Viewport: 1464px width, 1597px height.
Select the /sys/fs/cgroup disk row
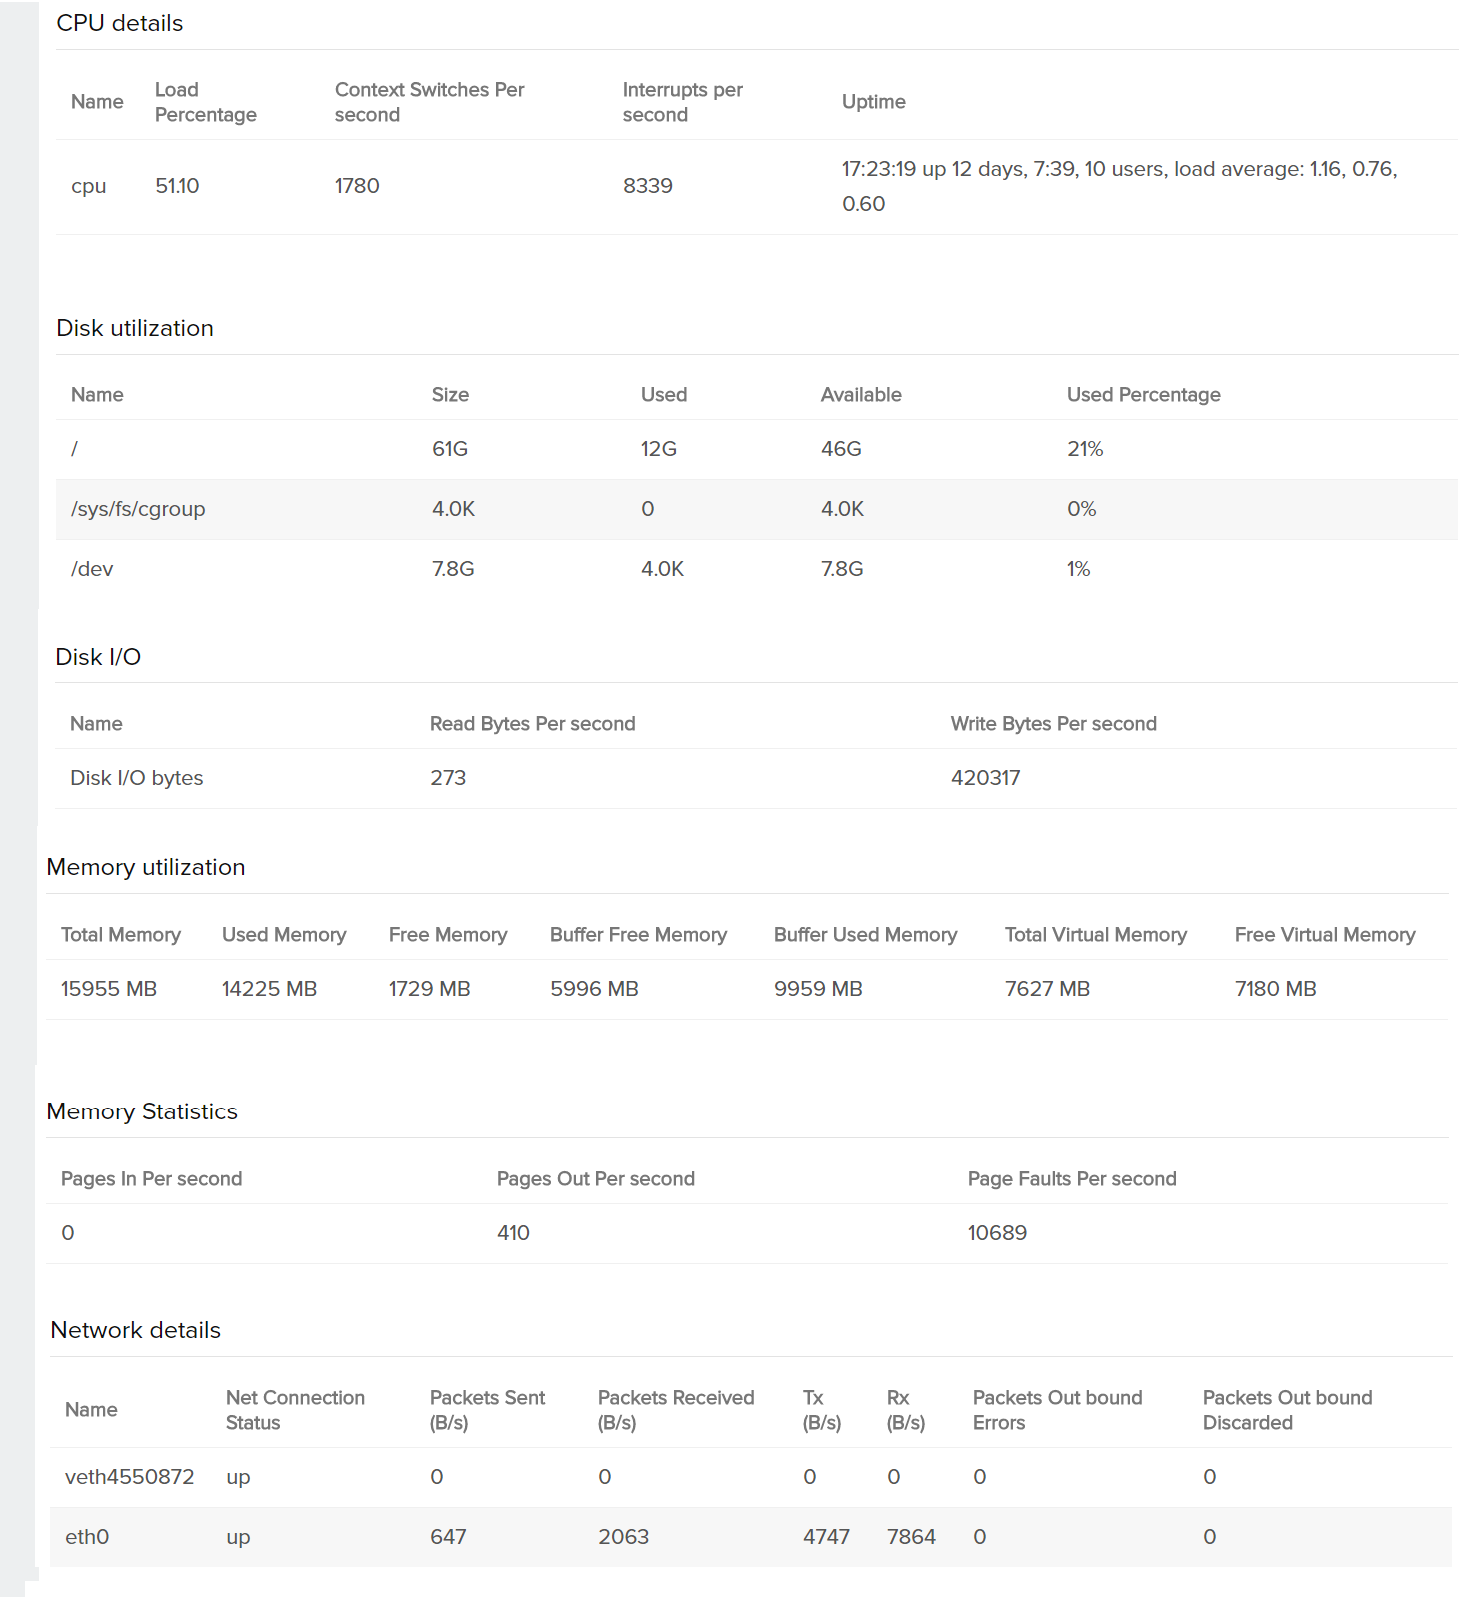click(x=138, y=509)
